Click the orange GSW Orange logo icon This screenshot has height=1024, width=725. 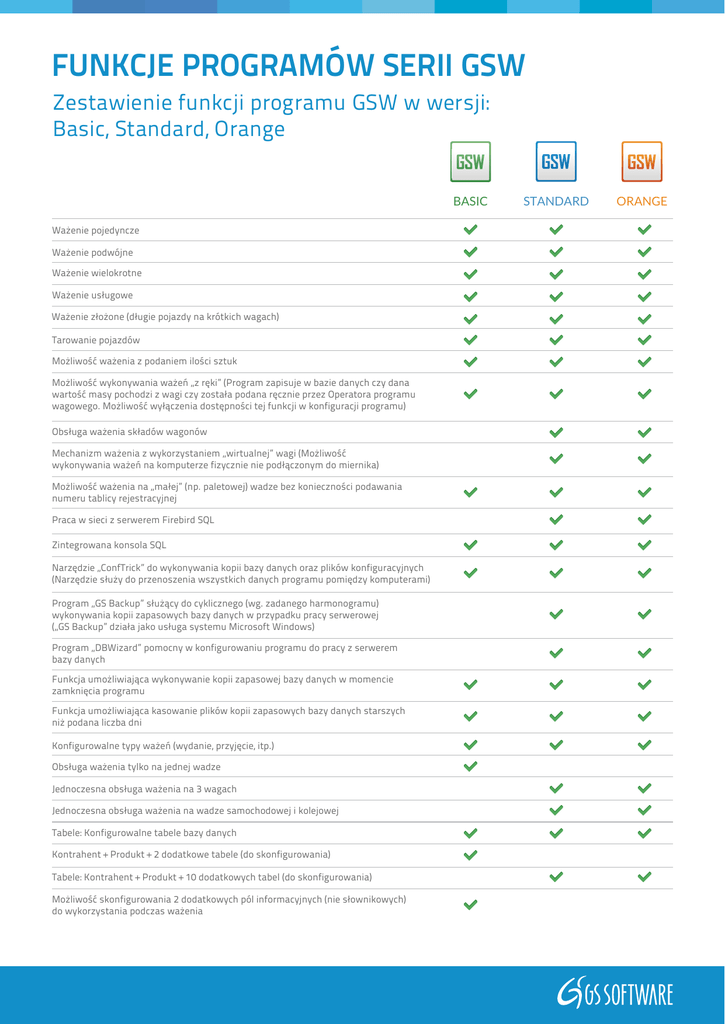click(642, 162)
